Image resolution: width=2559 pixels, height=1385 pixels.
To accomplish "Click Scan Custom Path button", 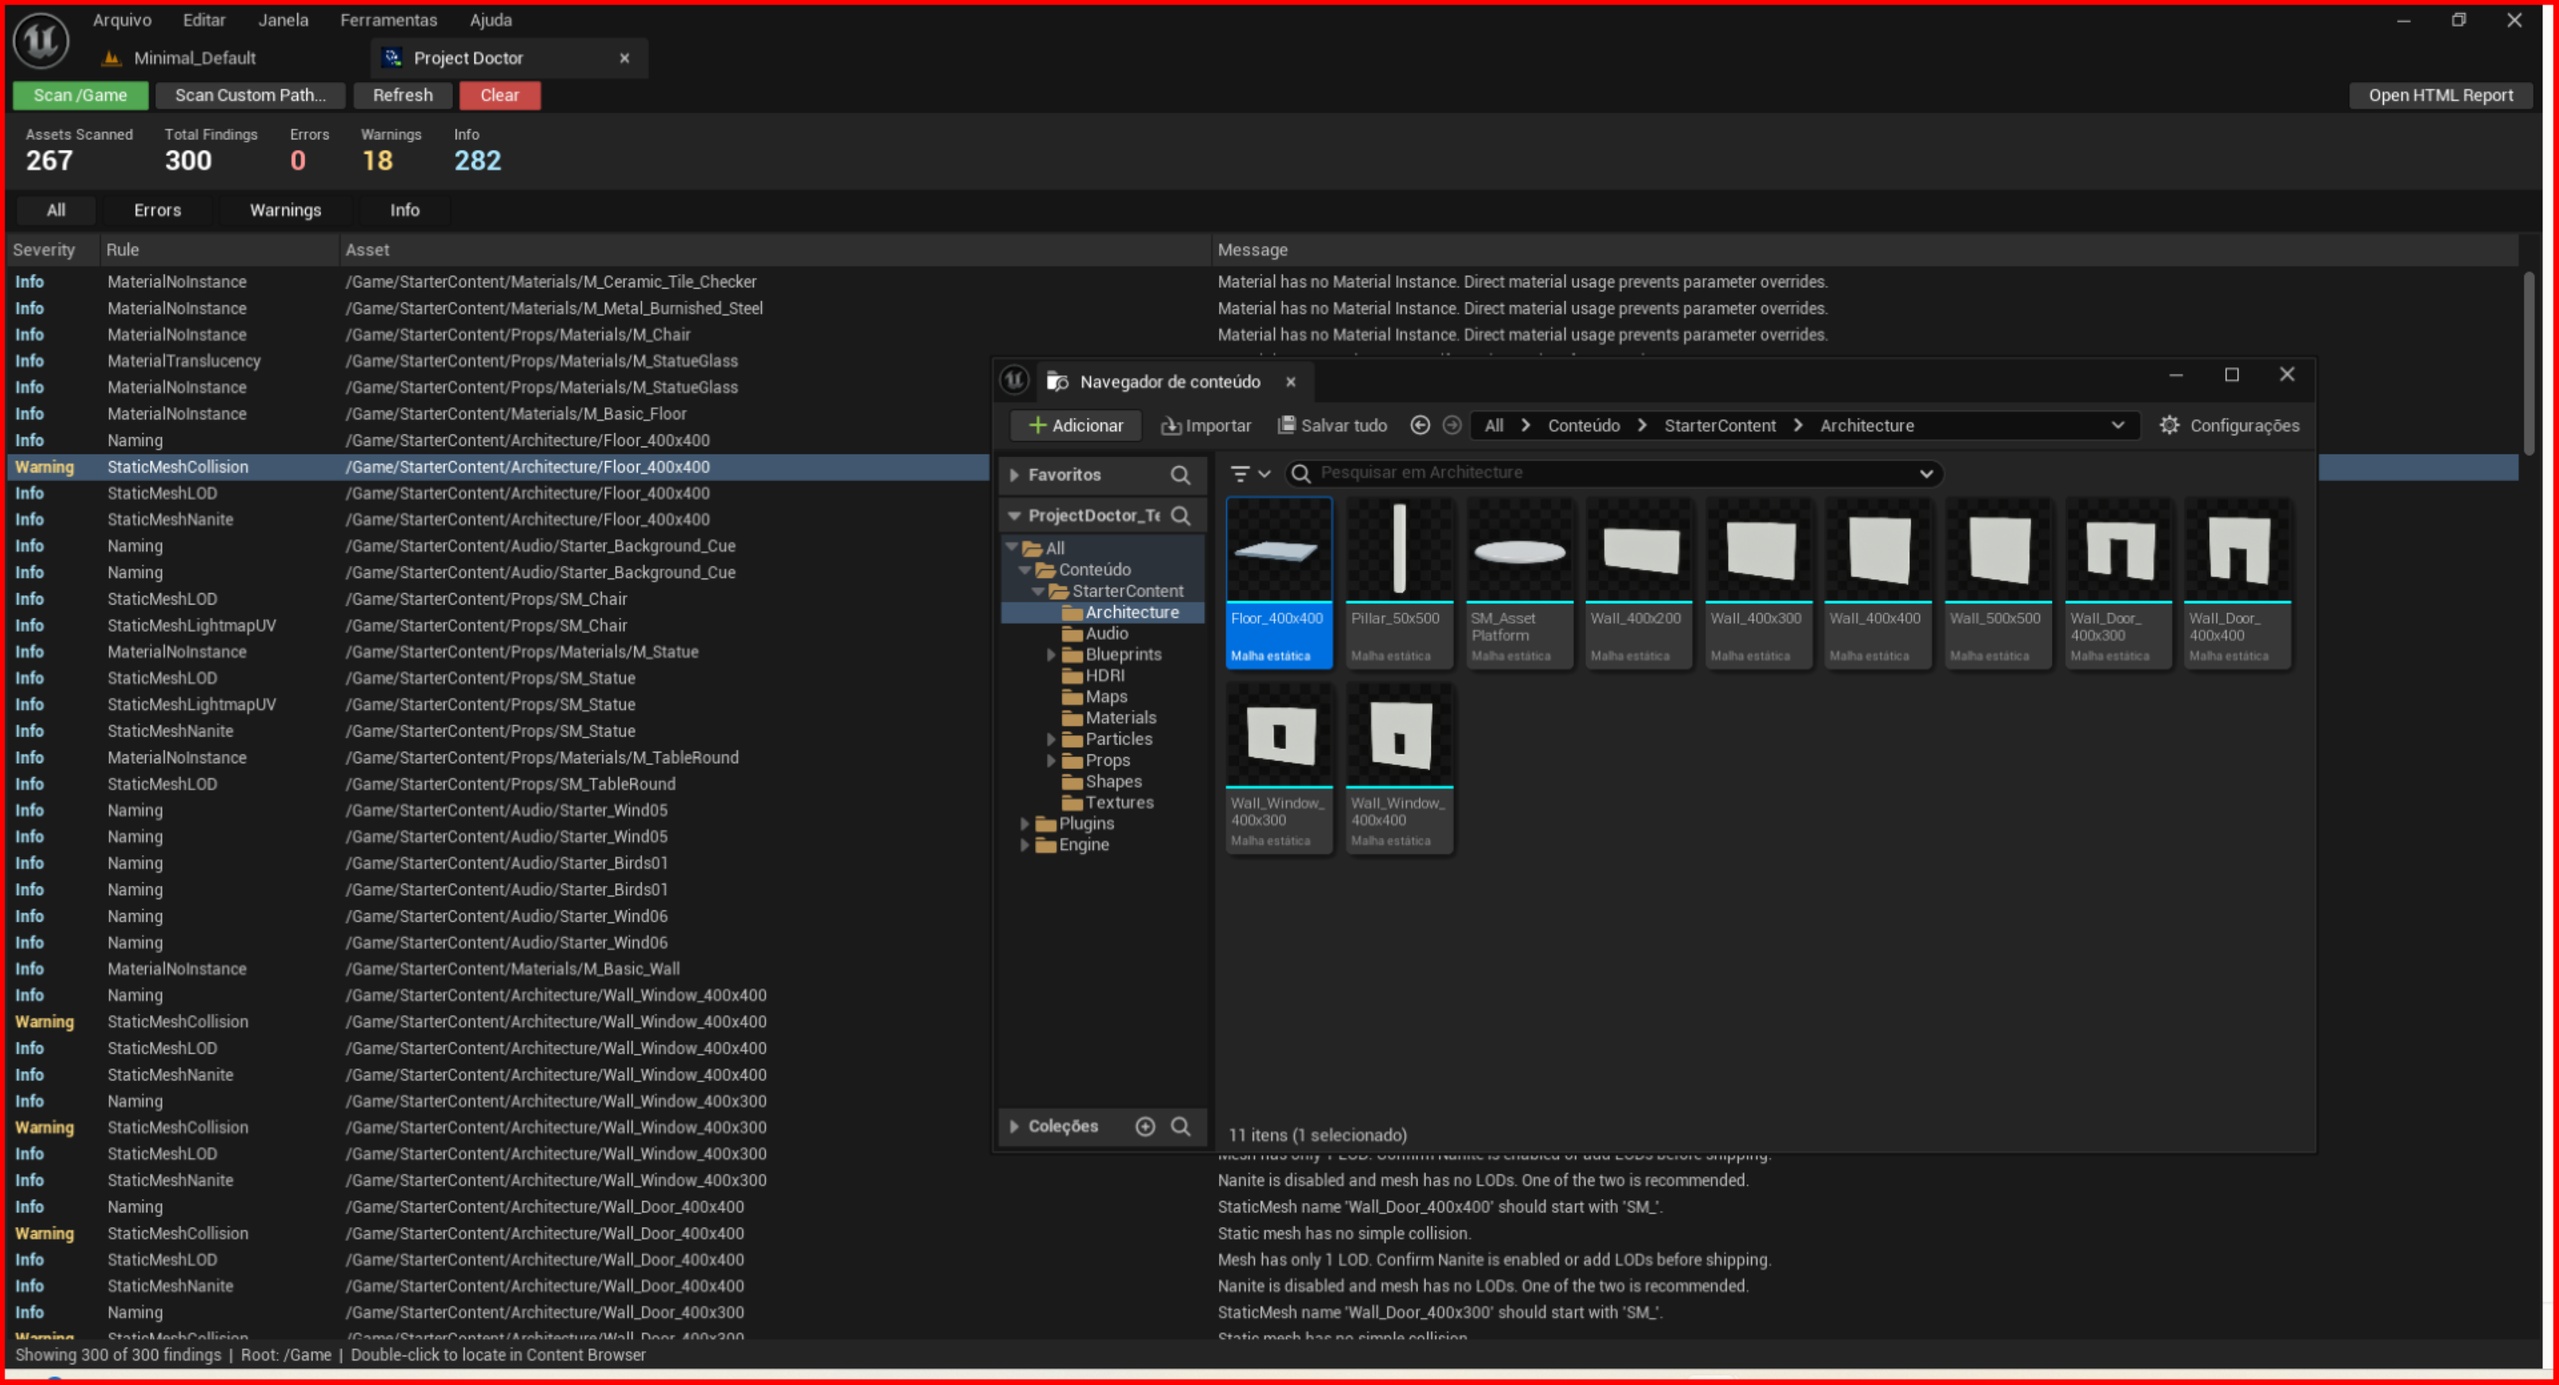I will coord(250,95).
